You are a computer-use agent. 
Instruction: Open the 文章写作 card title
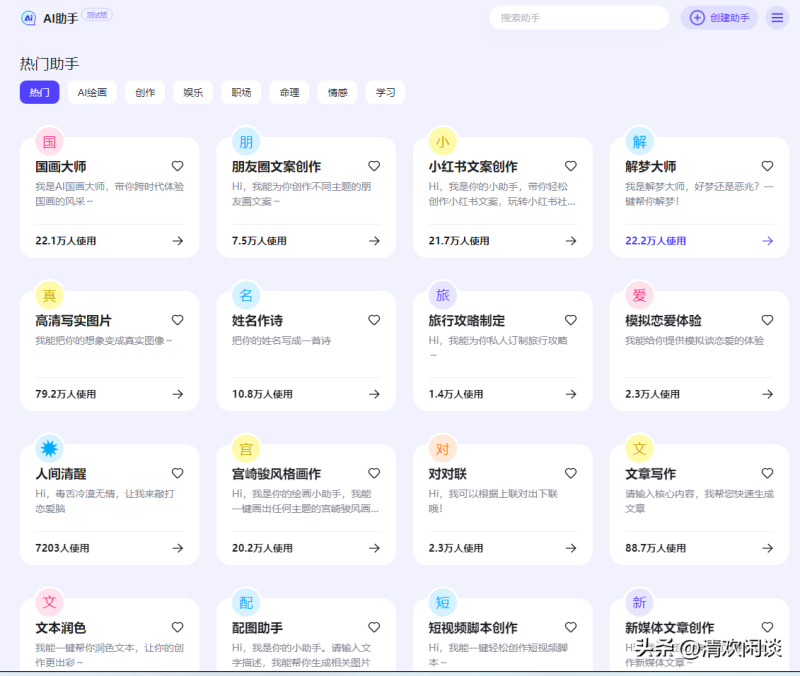tap(651, 474)
